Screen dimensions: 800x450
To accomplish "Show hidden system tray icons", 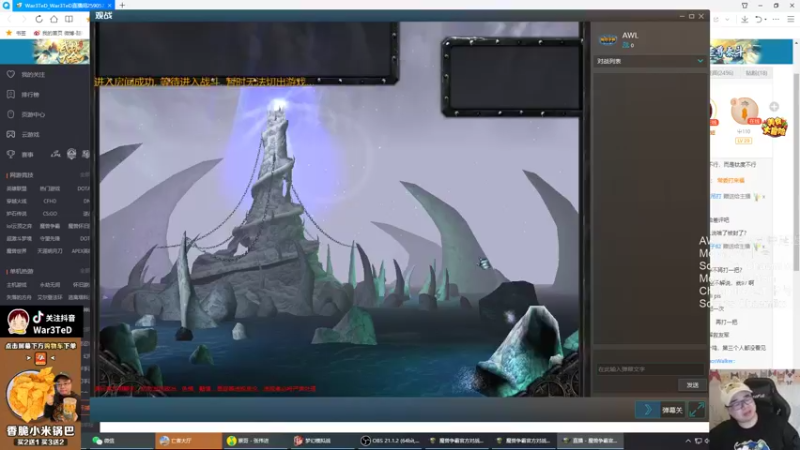I will click(688, 441).
